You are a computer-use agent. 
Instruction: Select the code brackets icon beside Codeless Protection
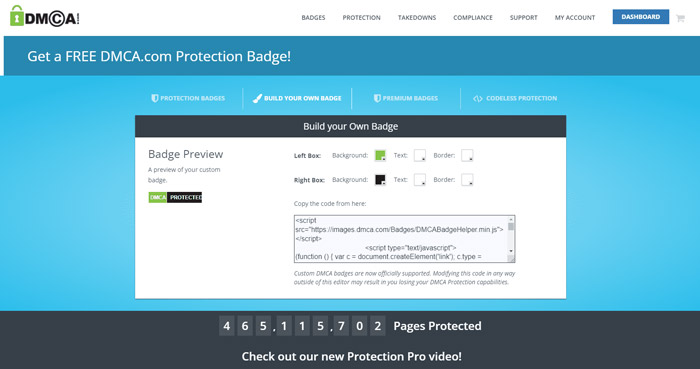point(477,99)
